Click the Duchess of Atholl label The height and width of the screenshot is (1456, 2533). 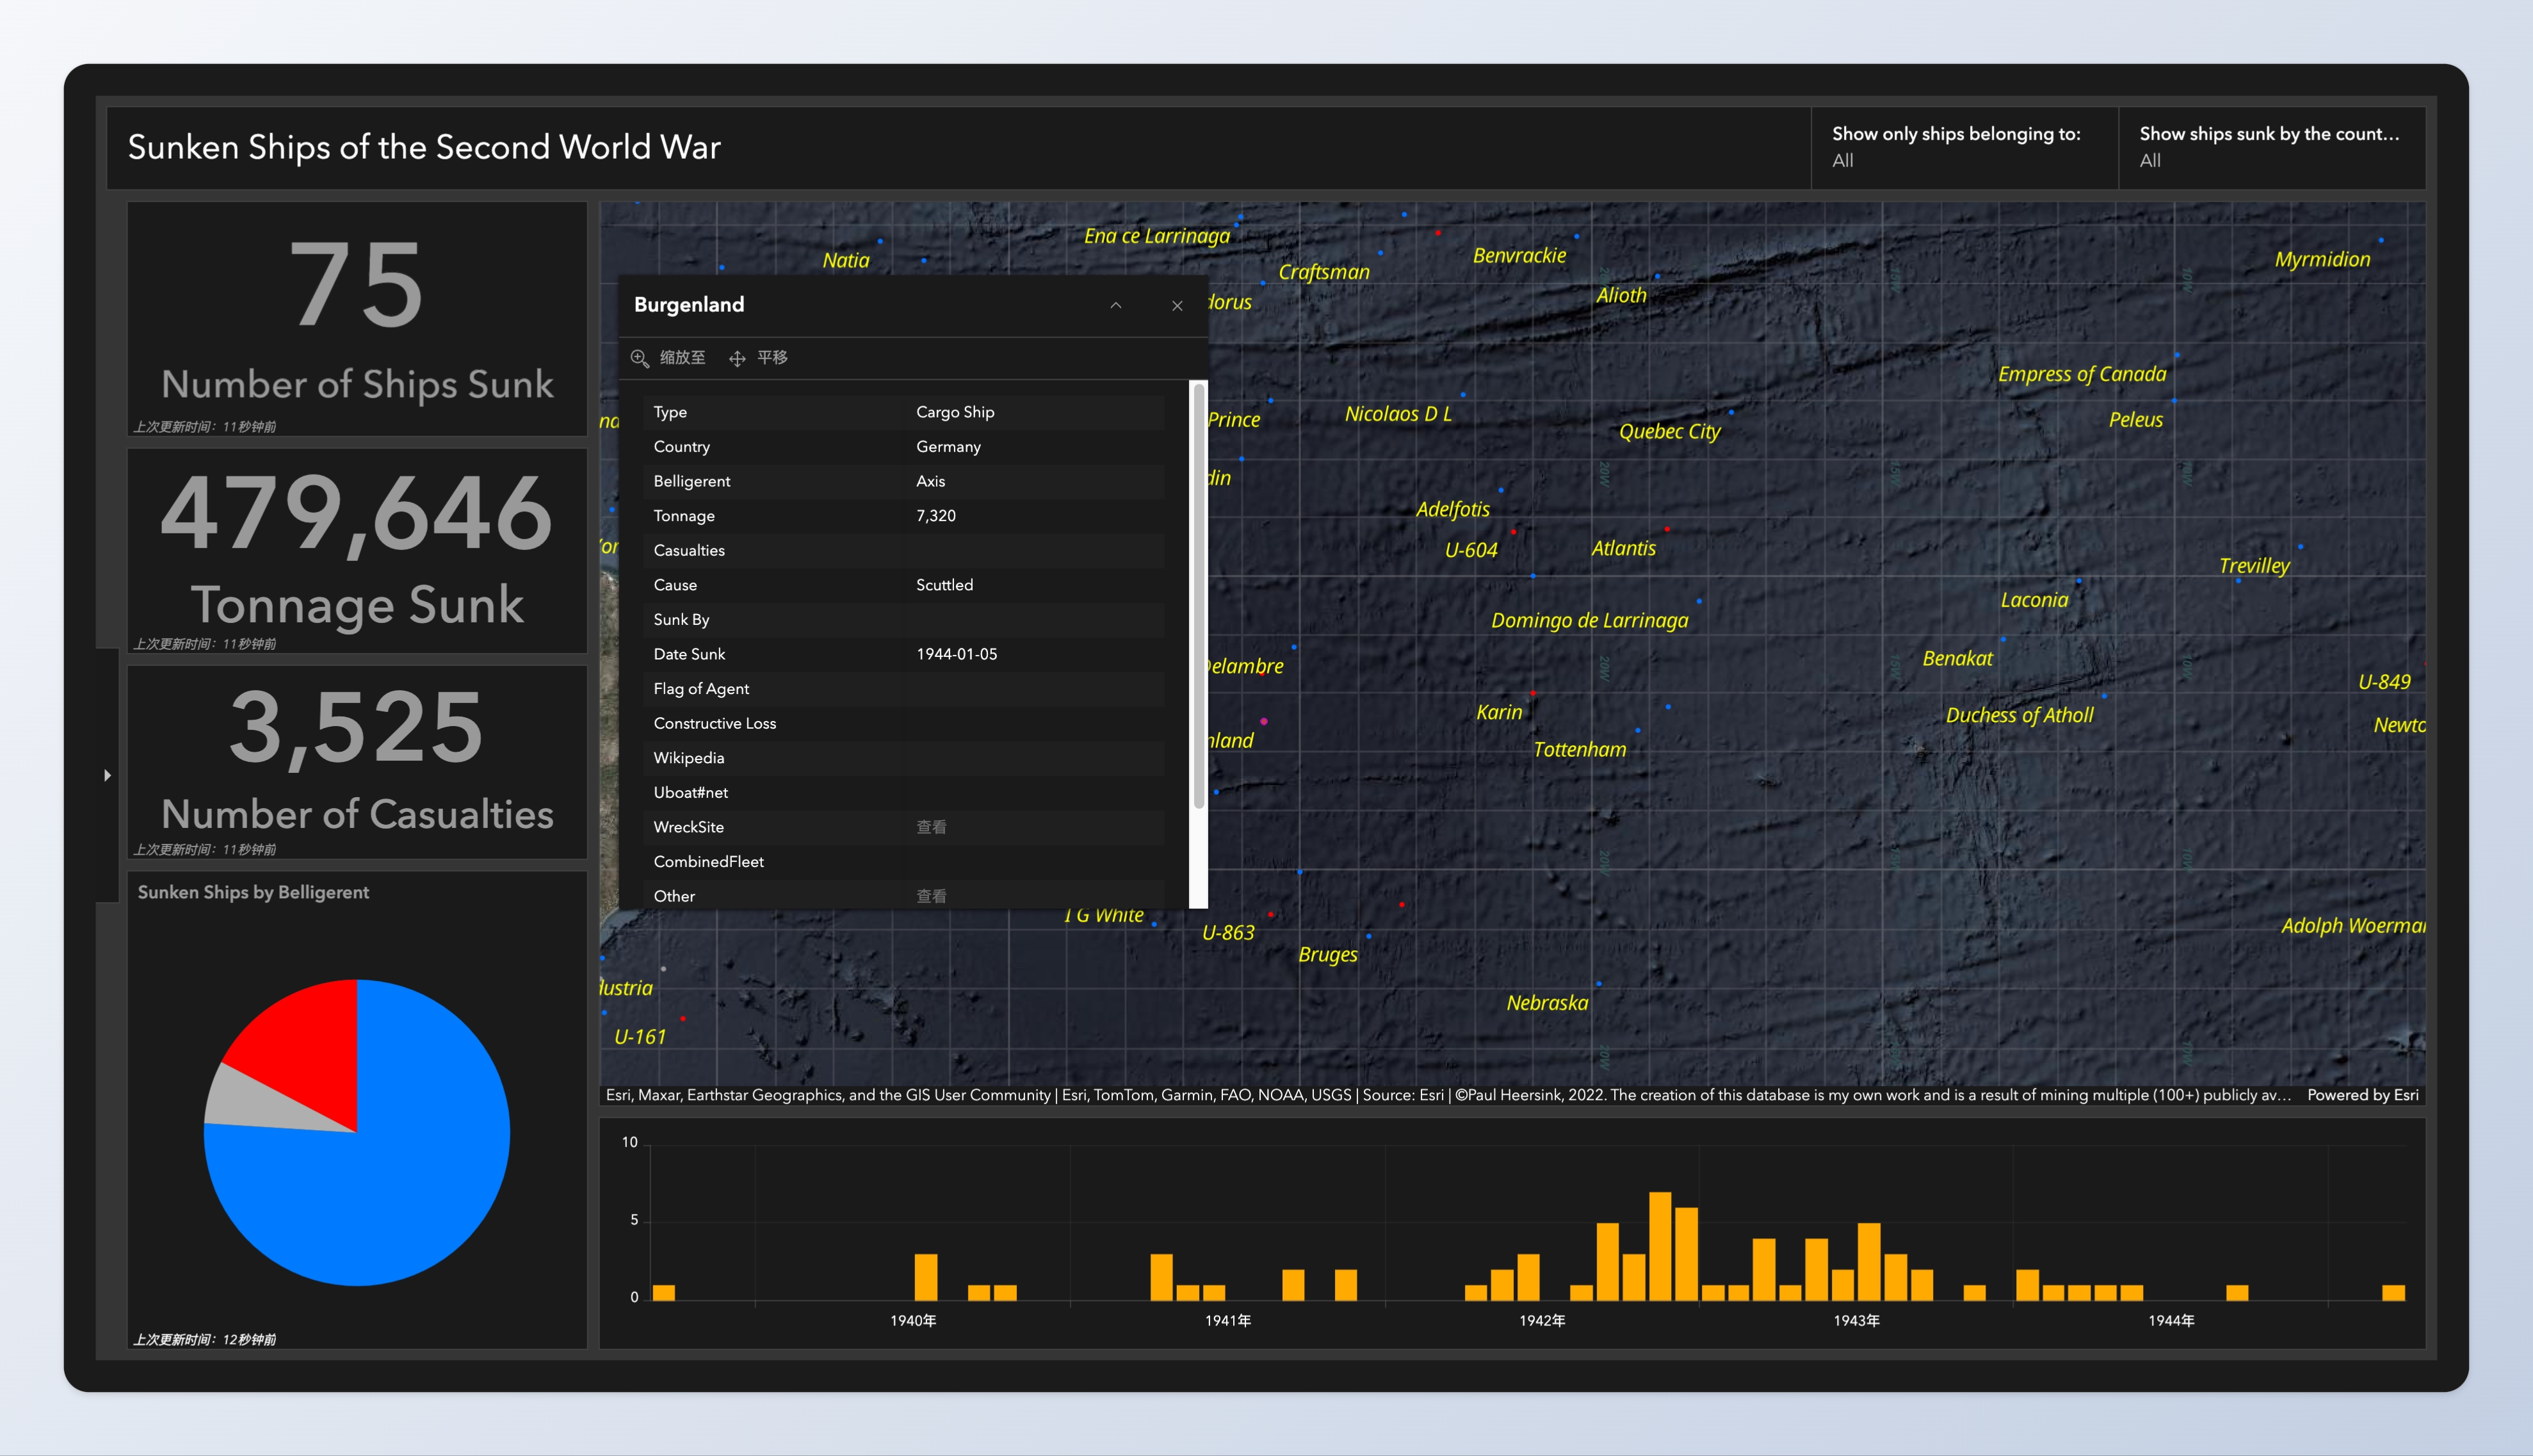click(x=2019, y=715)
